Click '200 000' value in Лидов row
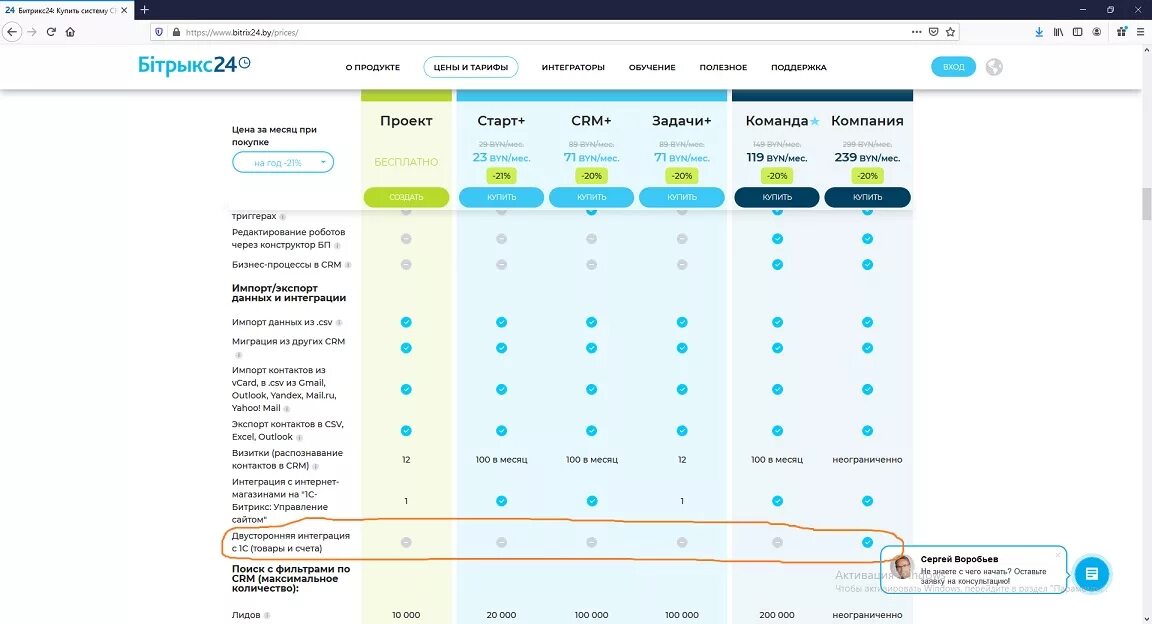1152x624 pixels. pyautogui.click(x=777, y=615)
